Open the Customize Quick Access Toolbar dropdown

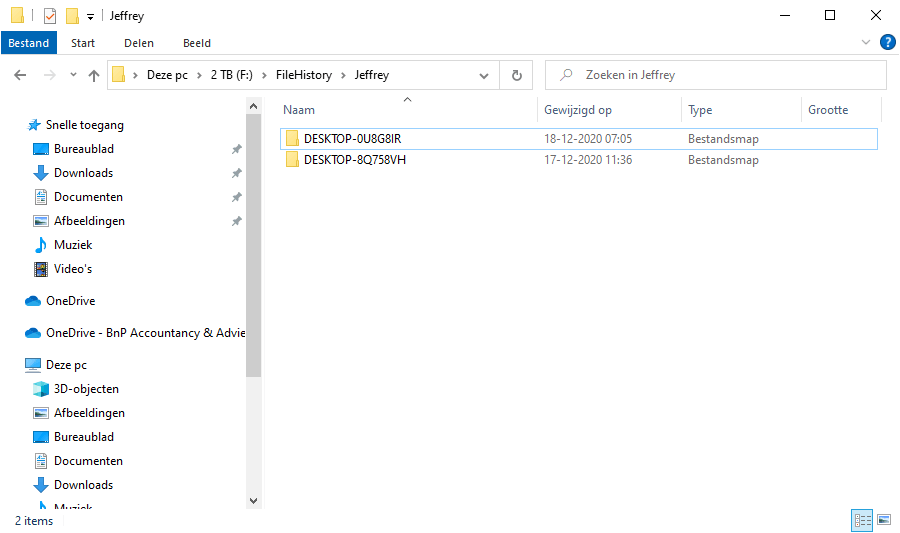coord(90,17)
